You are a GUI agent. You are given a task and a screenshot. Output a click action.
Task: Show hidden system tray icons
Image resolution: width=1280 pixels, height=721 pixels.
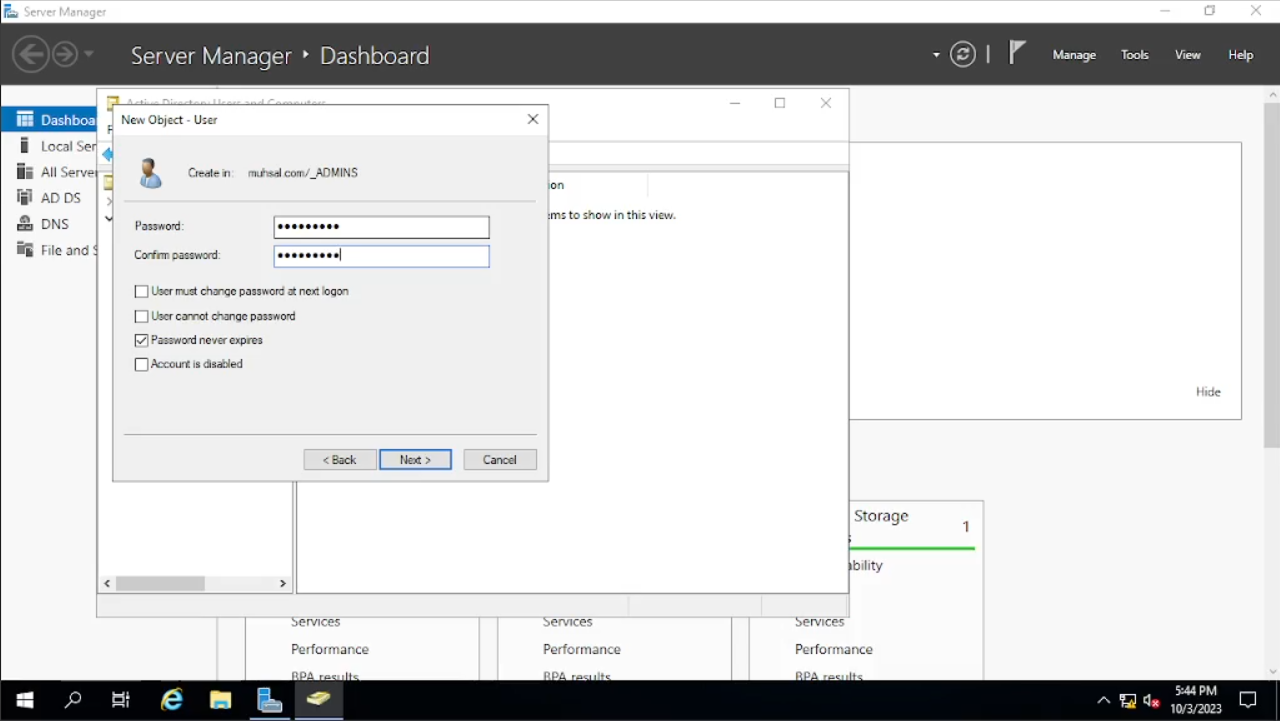click(x=1103, y=700)
